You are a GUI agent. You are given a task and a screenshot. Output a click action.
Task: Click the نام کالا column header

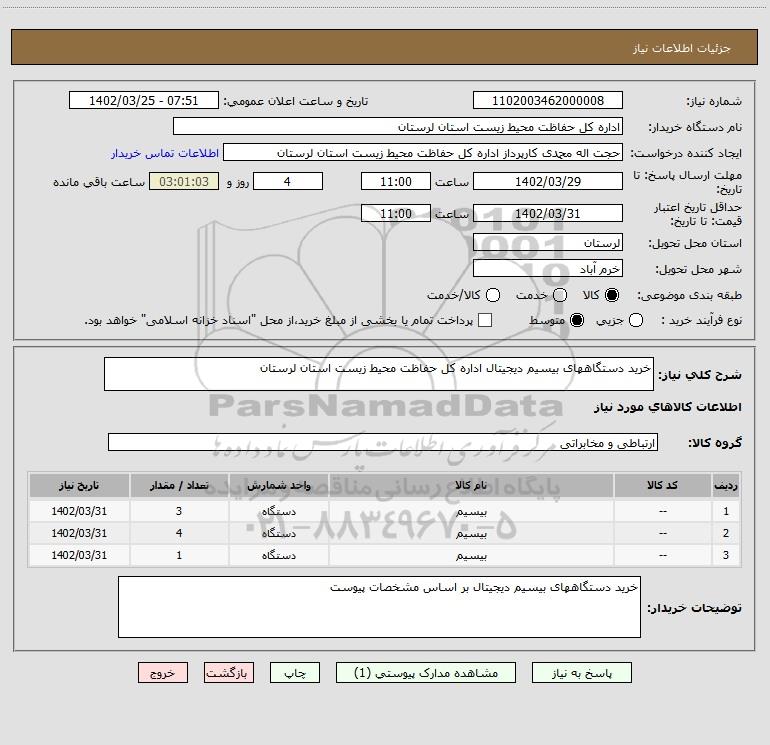pos(471,486)
